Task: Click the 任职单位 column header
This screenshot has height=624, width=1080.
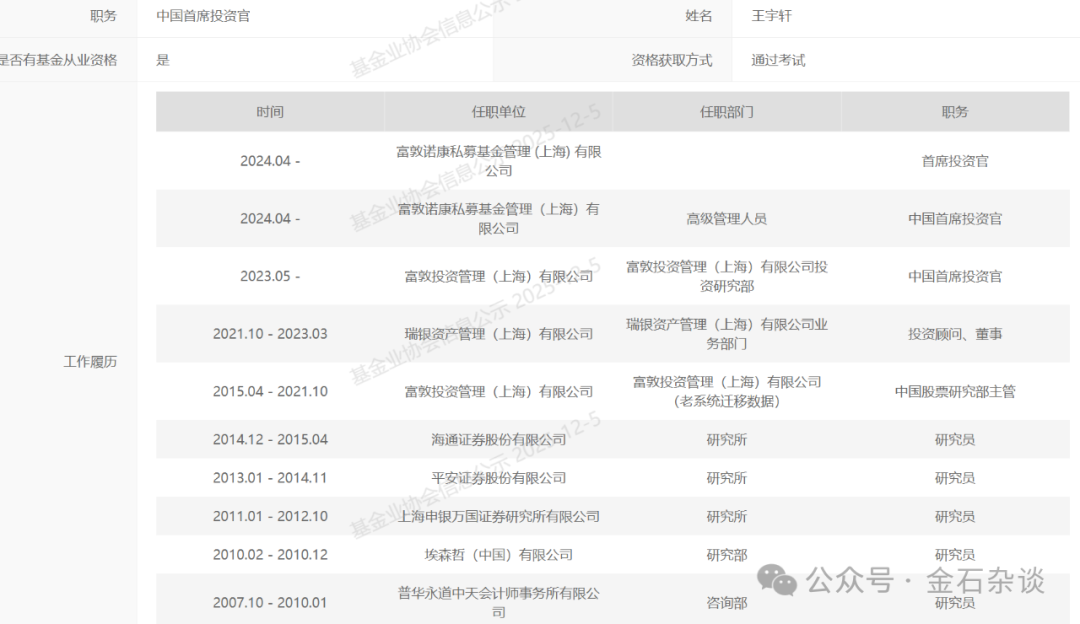Action: [x=498, y=112]
